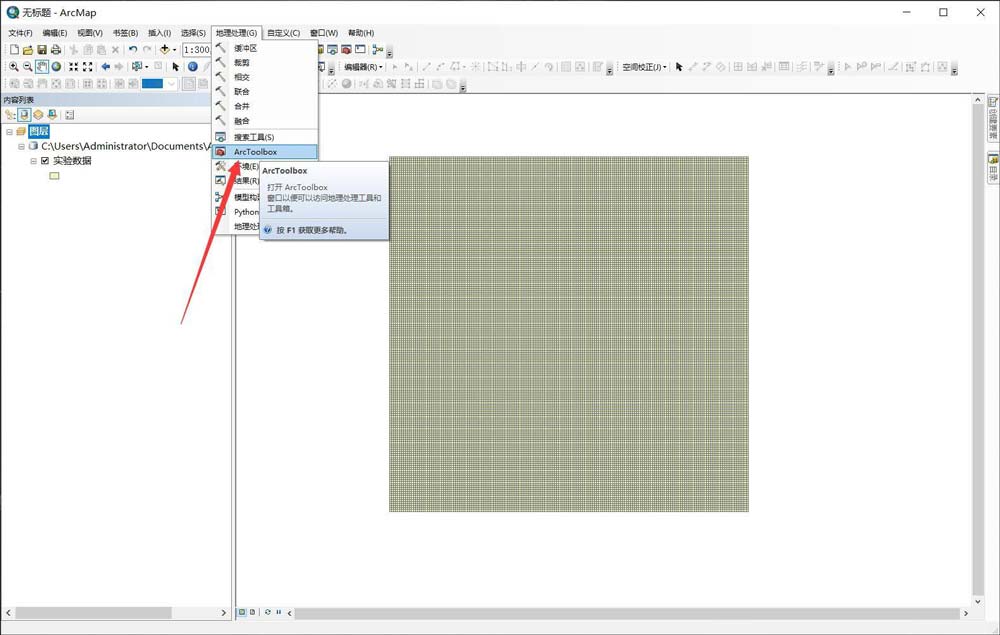Click the fixed zoom in arrows icon

pyautogui.click(x=74, y=66)
